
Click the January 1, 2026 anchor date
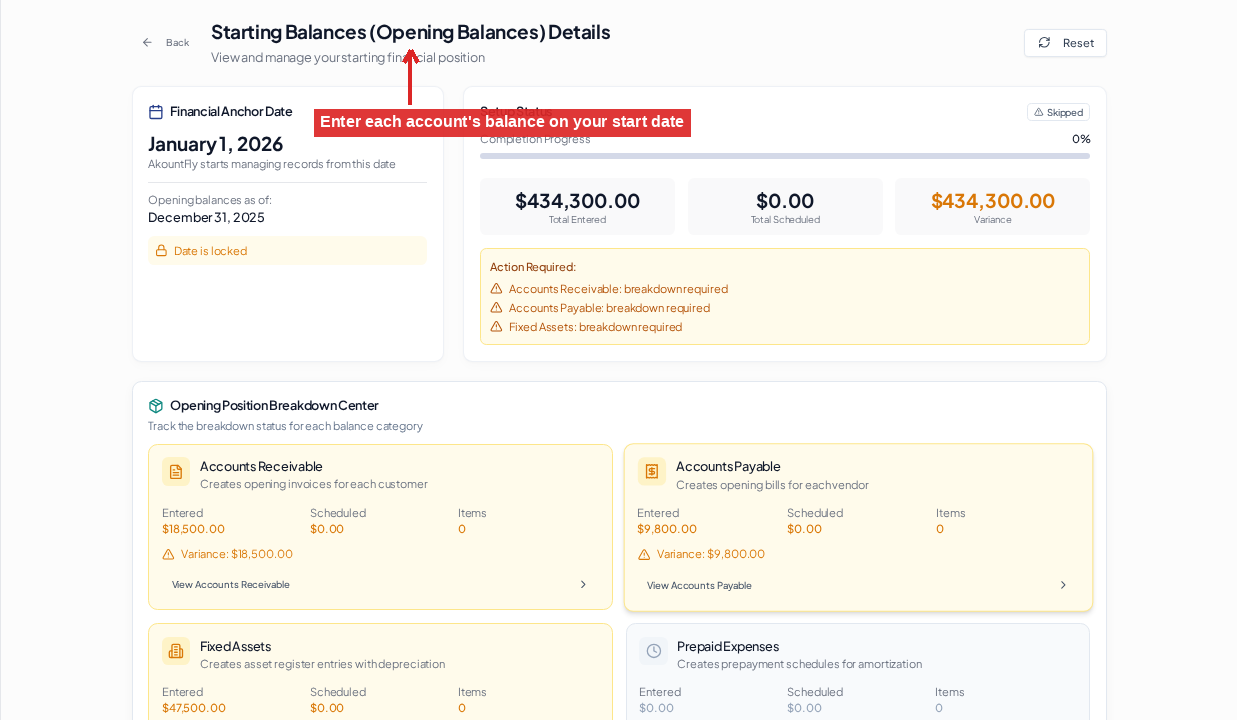[x=216, y=144]
